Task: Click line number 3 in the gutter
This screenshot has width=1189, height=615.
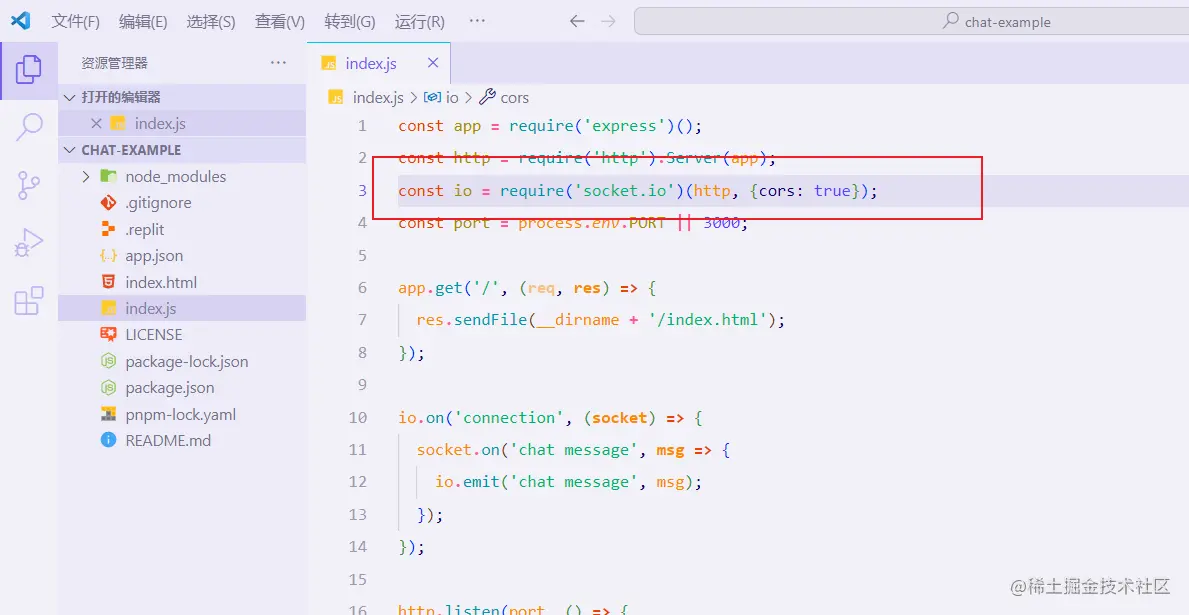Action: [x=362, y=190]
